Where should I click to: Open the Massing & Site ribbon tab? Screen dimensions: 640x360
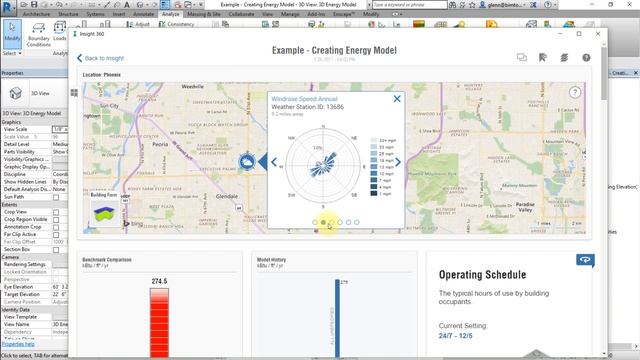click(x=204, y=14)
